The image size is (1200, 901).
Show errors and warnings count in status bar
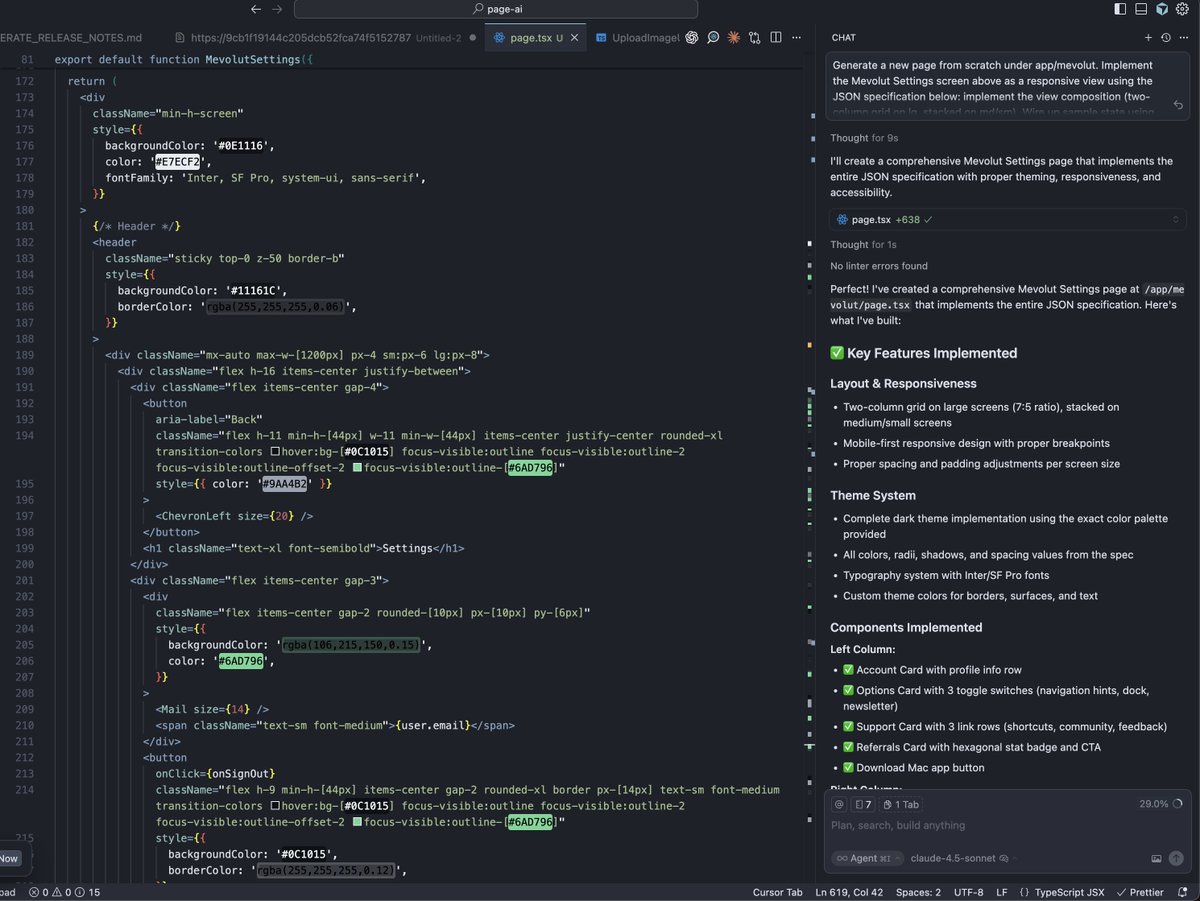coord(66,892)
